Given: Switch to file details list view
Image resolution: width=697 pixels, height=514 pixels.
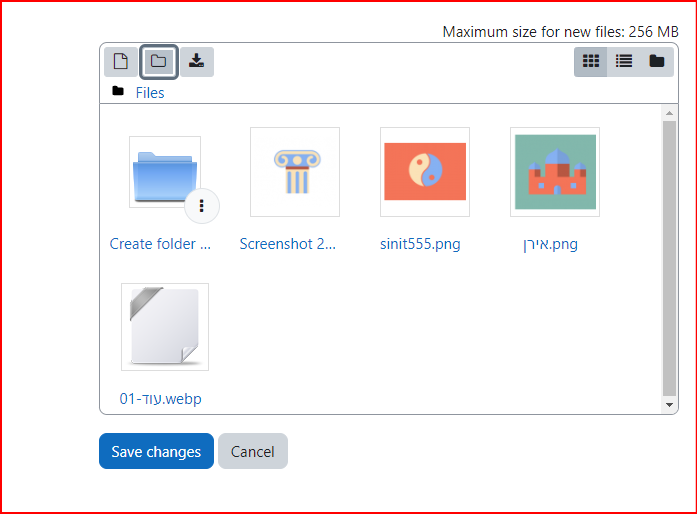Looking at the screenshot, I should tap(624, 61).
